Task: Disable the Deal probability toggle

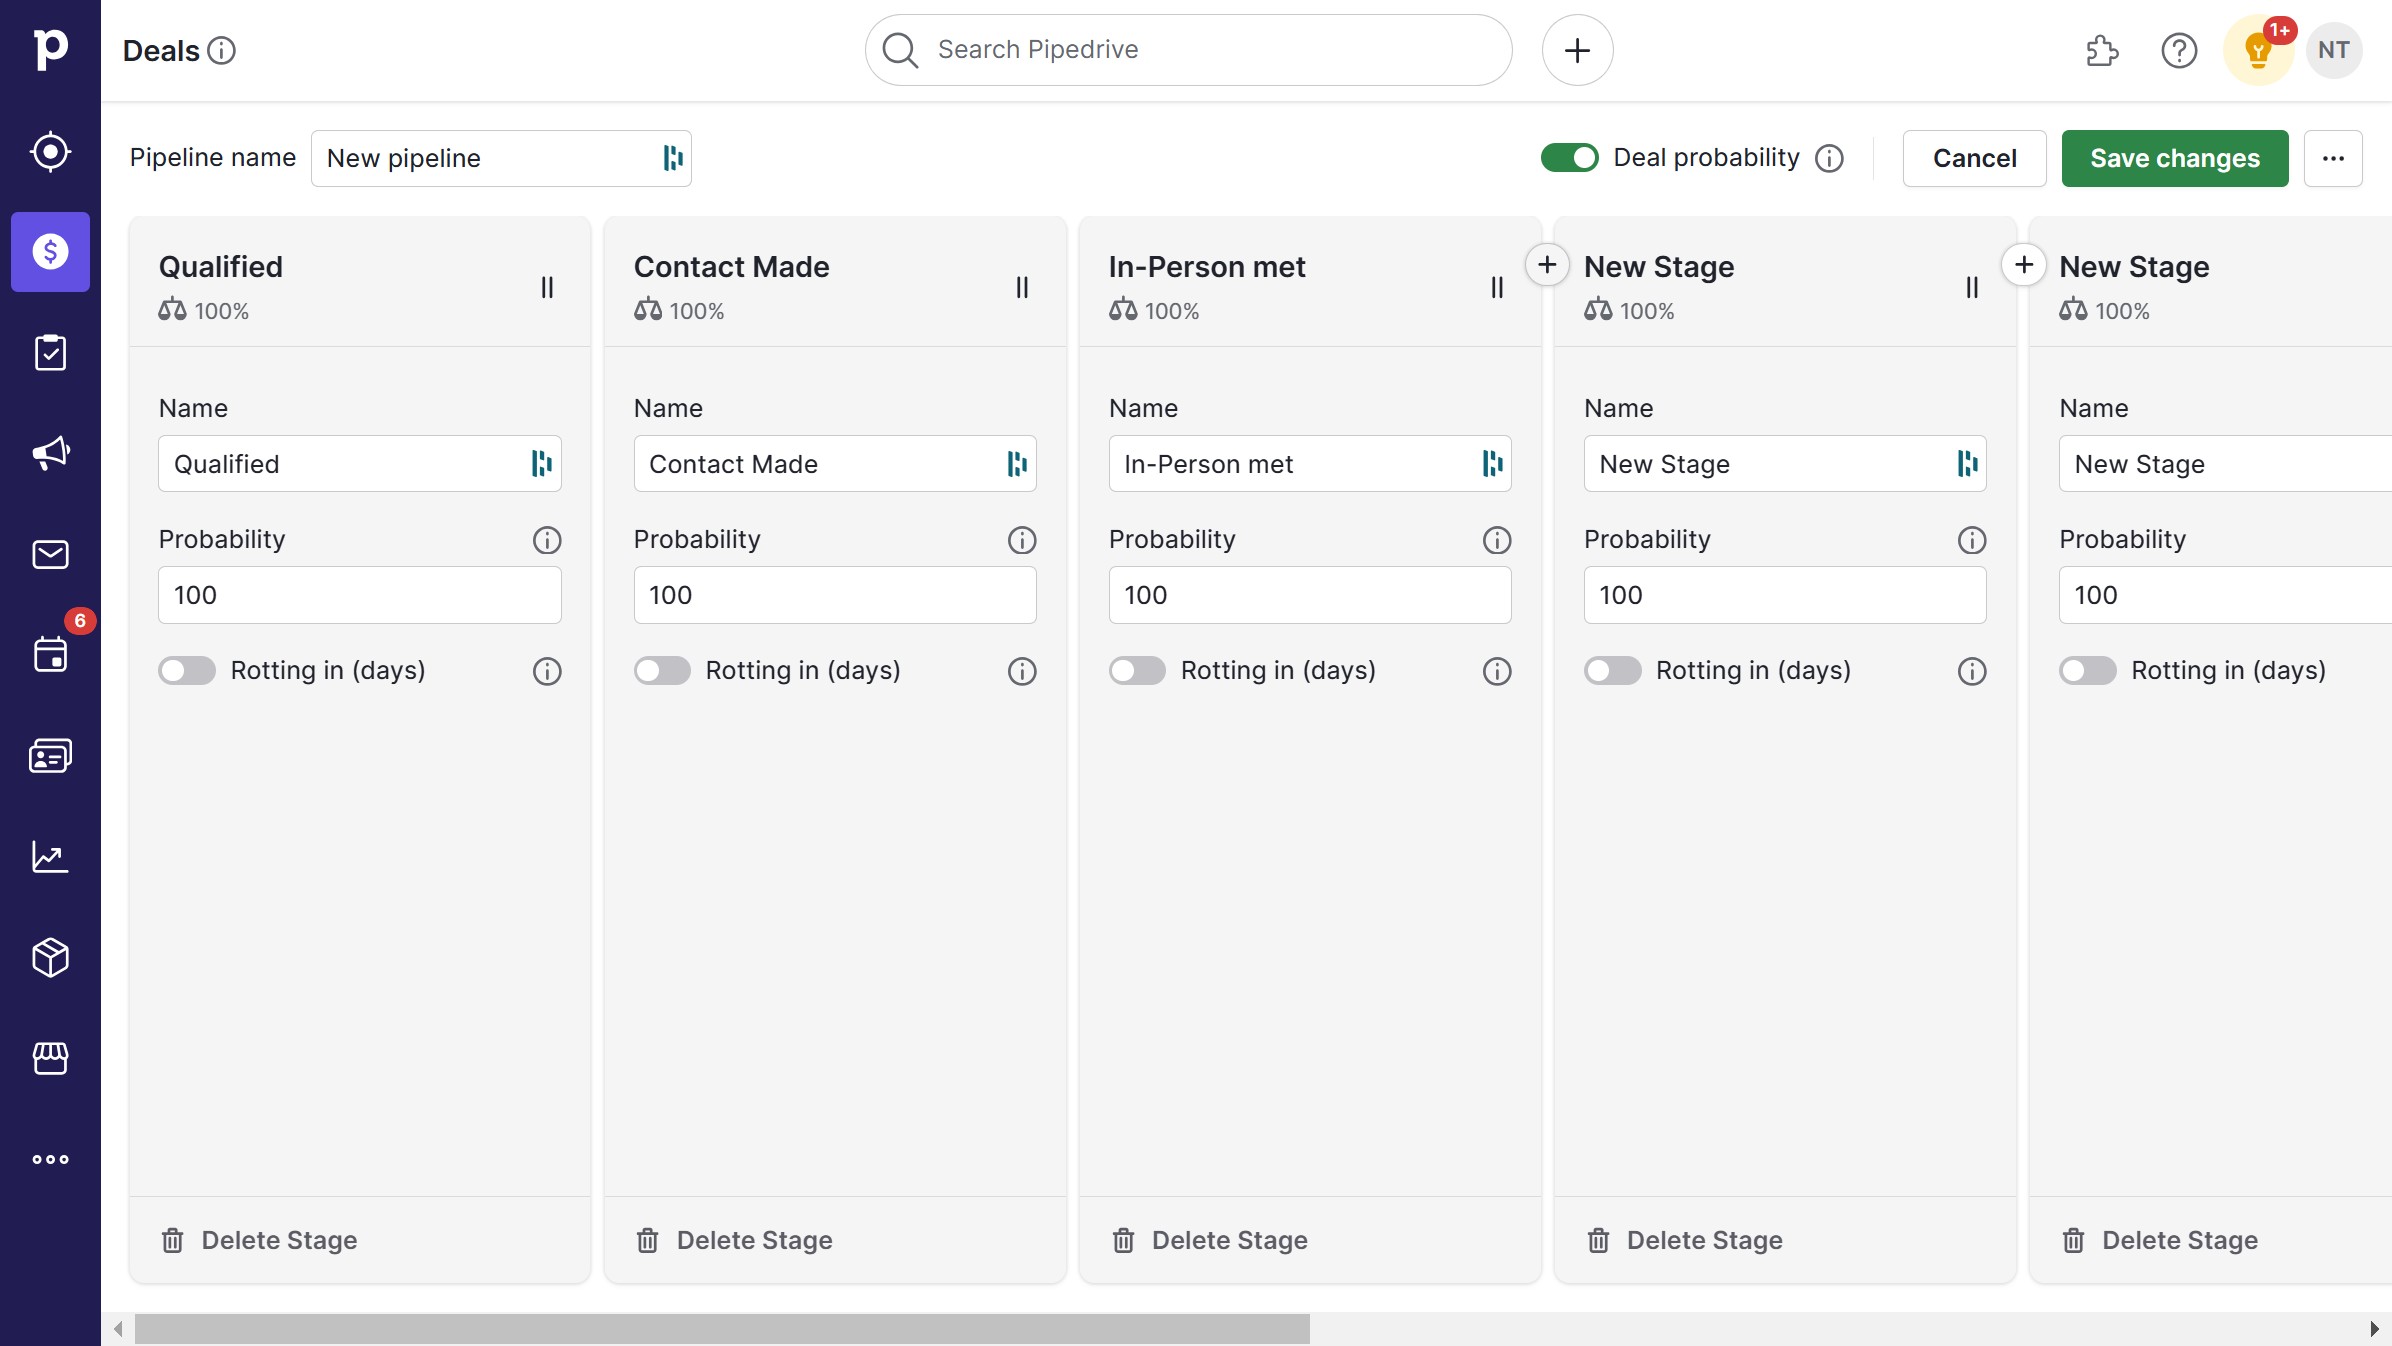Action: (x=1569, y=158)
